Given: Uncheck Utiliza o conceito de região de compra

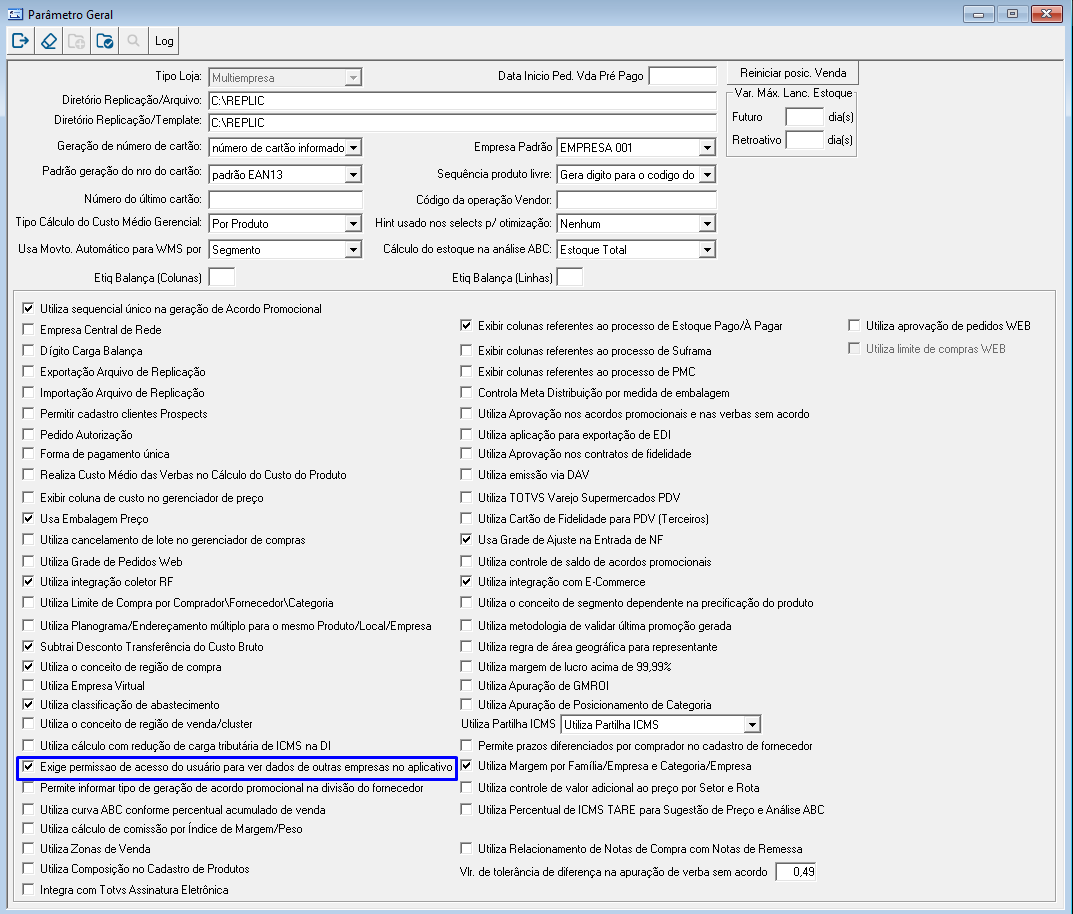Looking at the screenshot, I should pyautogui.click(x=28, y=666).
